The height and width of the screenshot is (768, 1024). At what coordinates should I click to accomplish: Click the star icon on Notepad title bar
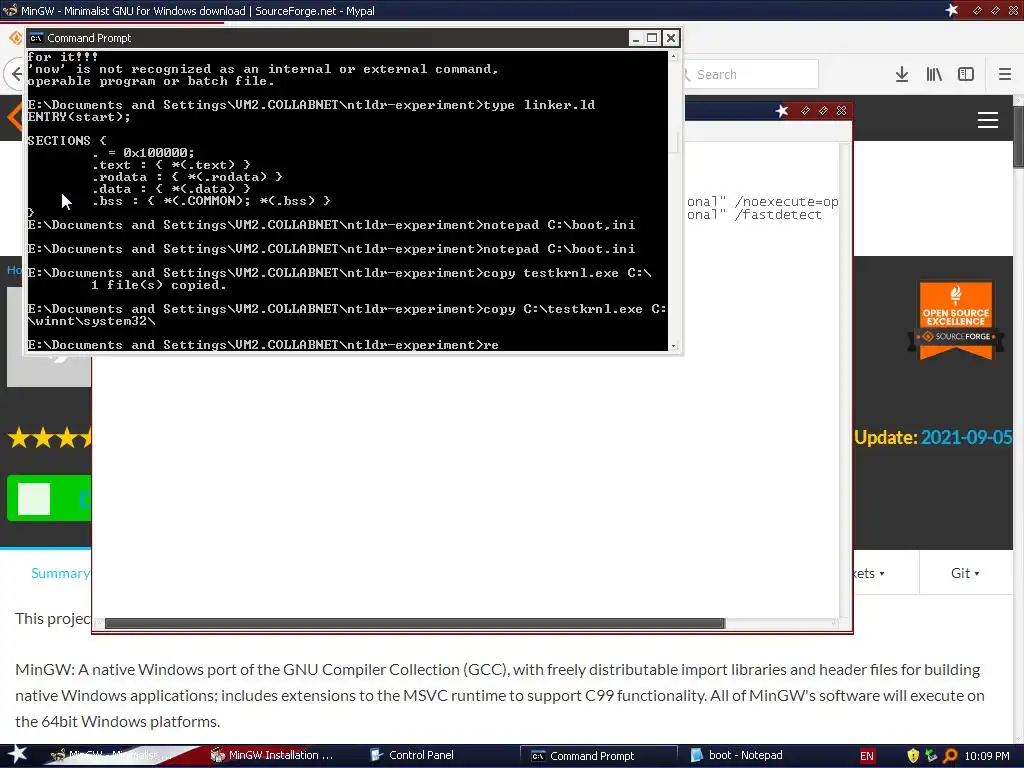tap(782, 111)
